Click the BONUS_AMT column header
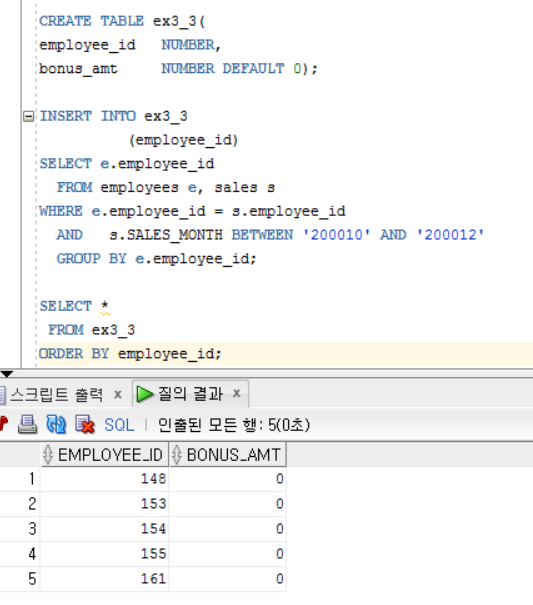The image size is (533, 605). (228, 455)
